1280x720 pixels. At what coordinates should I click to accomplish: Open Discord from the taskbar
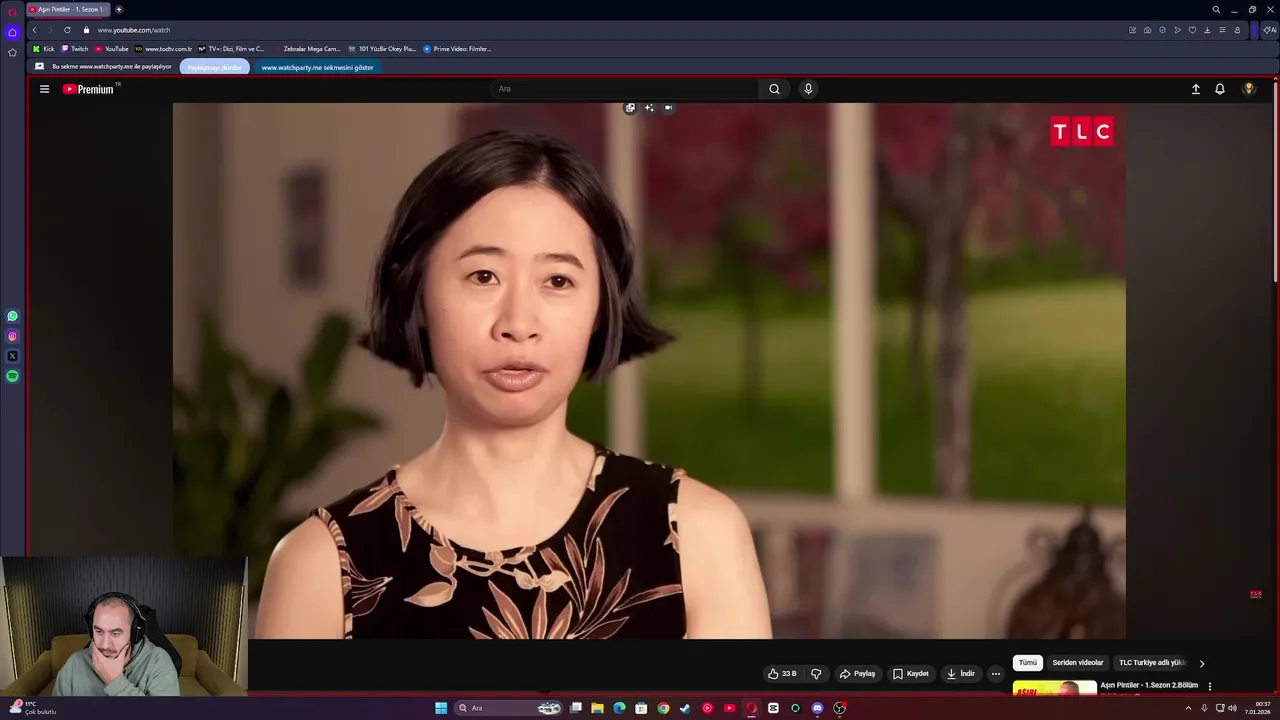(817, 708)
